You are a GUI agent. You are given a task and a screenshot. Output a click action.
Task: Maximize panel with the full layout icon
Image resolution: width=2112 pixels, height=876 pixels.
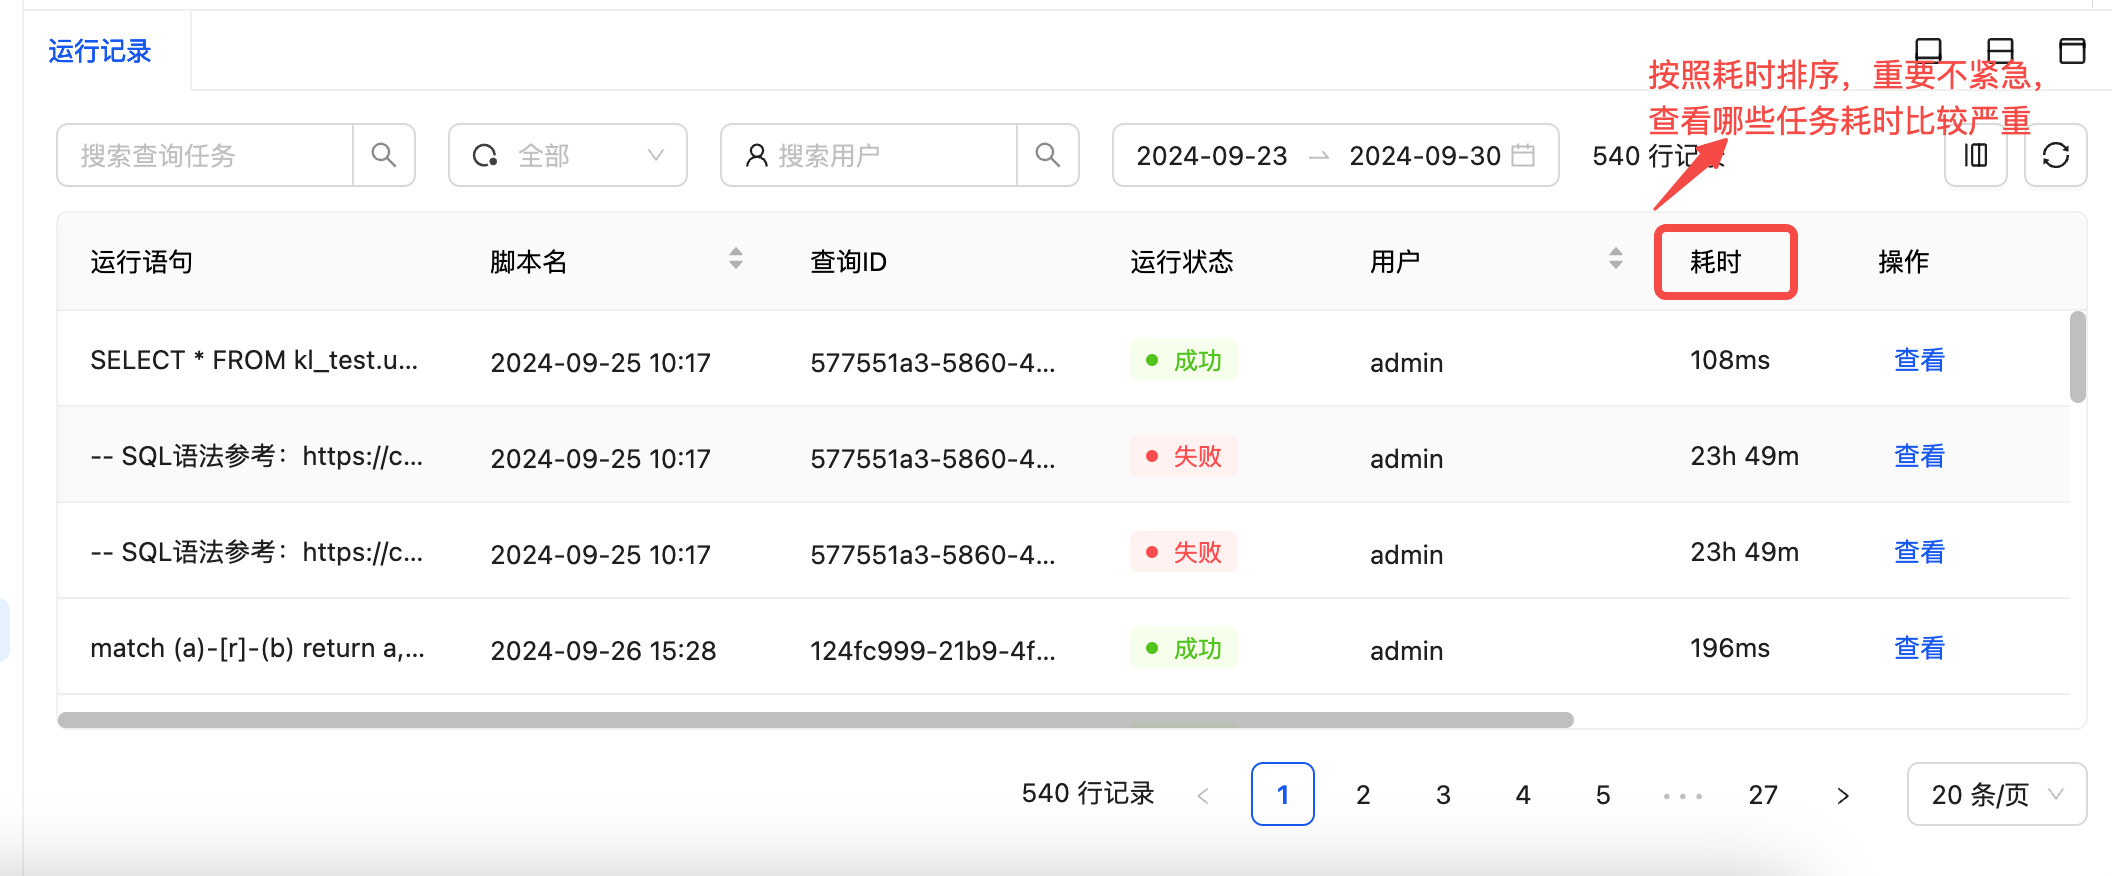2072,50
